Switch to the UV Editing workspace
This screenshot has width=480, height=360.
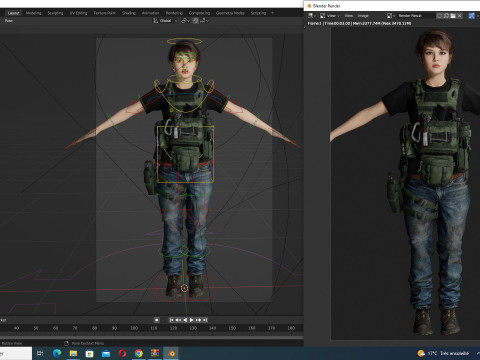[78, 13]
